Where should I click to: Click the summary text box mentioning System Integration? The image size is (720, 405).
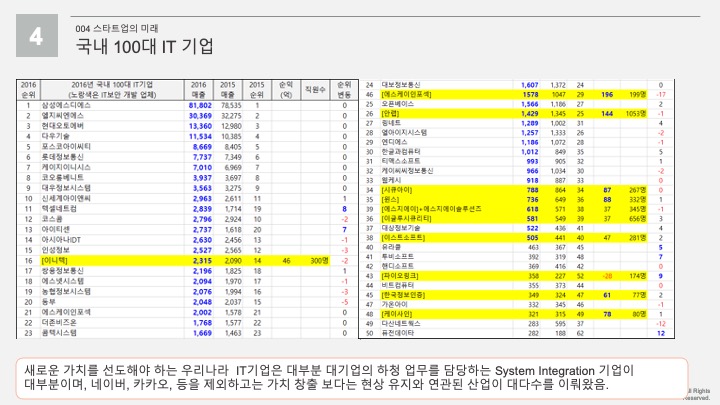[352, 378]
